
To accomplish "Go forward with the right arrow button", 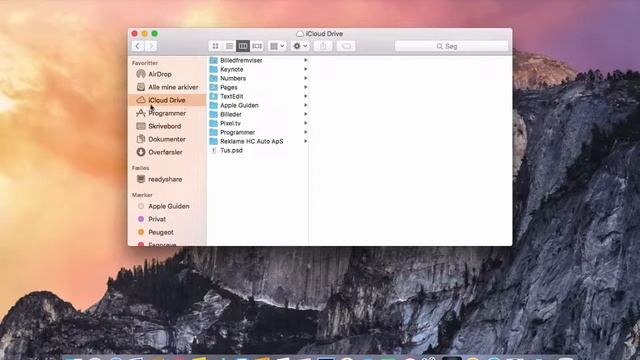I will tap(151, 46).
